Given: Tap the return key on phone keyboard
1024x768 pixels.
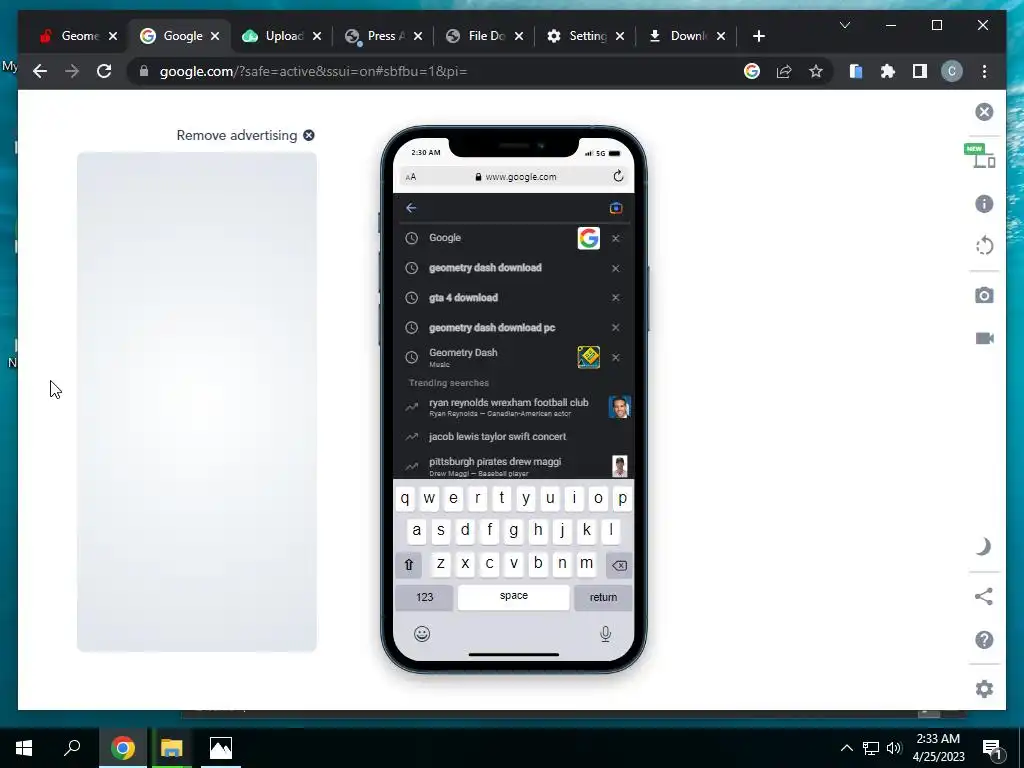Looking at the screenshot, I should click(x=603, y=597).
